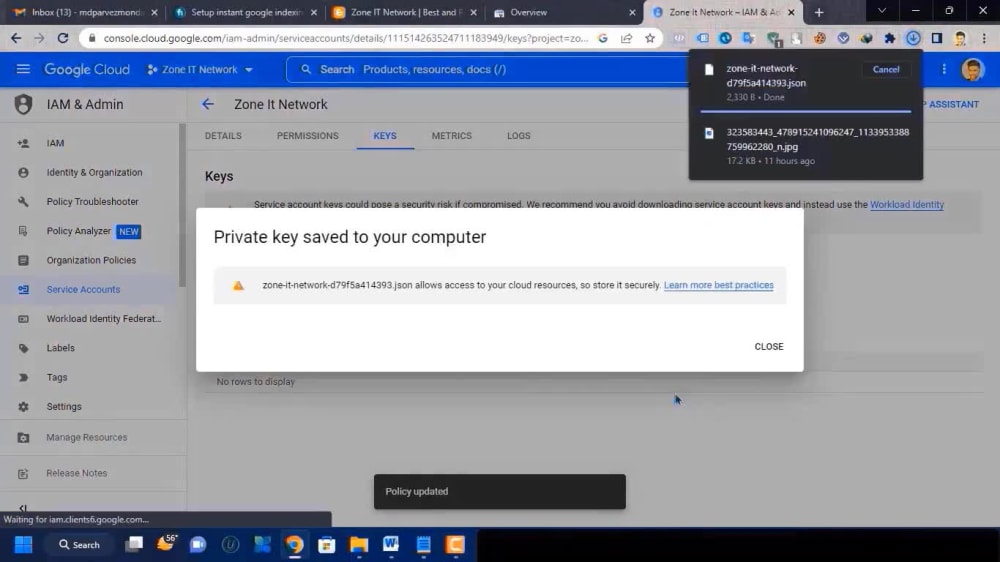
Task: Open Learn more best practices link
Action: click(719, 285)
